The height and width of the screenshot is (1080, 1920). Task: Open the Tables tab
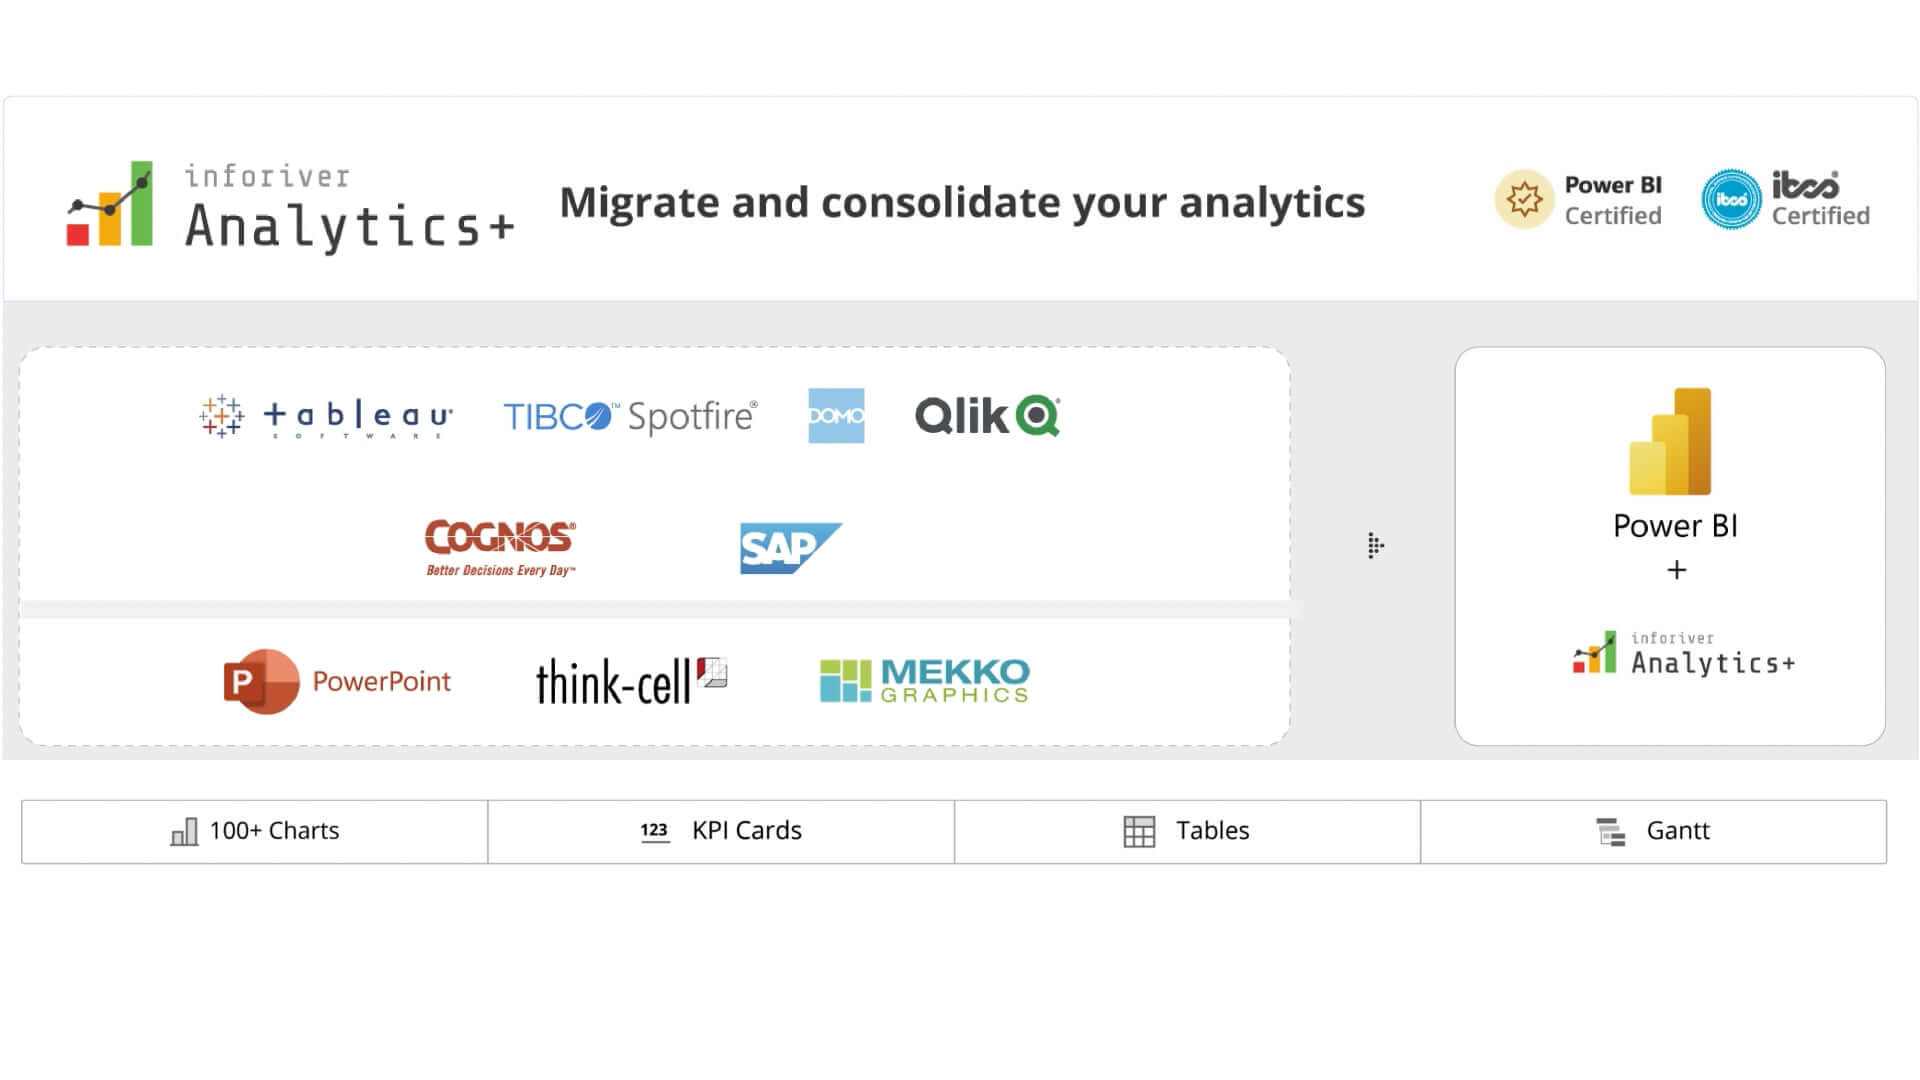pyautogui.click(x=1187, y=831)
